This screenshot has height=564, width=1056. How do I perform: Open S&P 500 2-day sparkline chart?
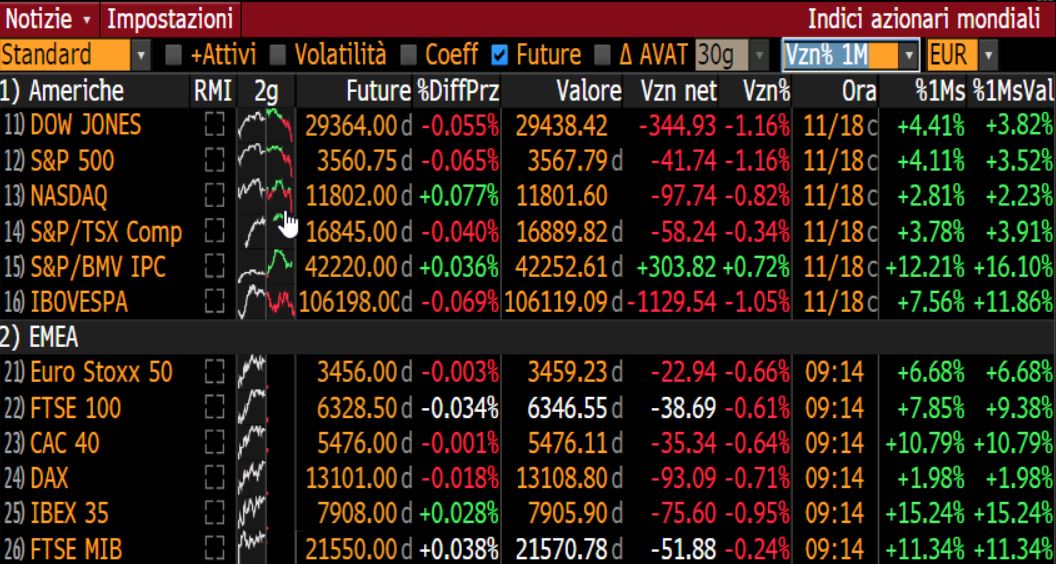[266, 161]
